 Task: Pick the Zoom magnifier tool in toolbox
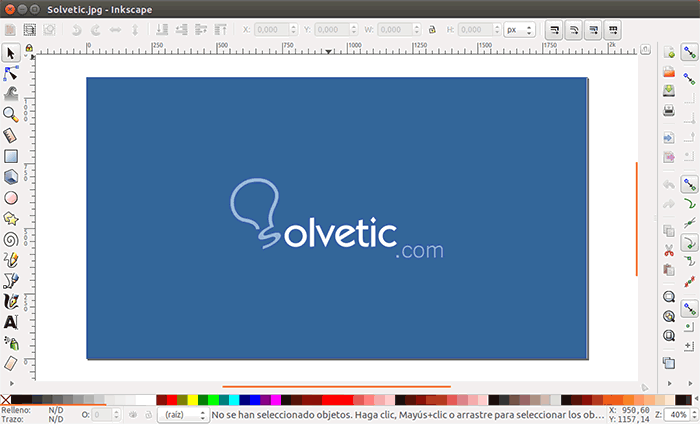coord(11,115)
